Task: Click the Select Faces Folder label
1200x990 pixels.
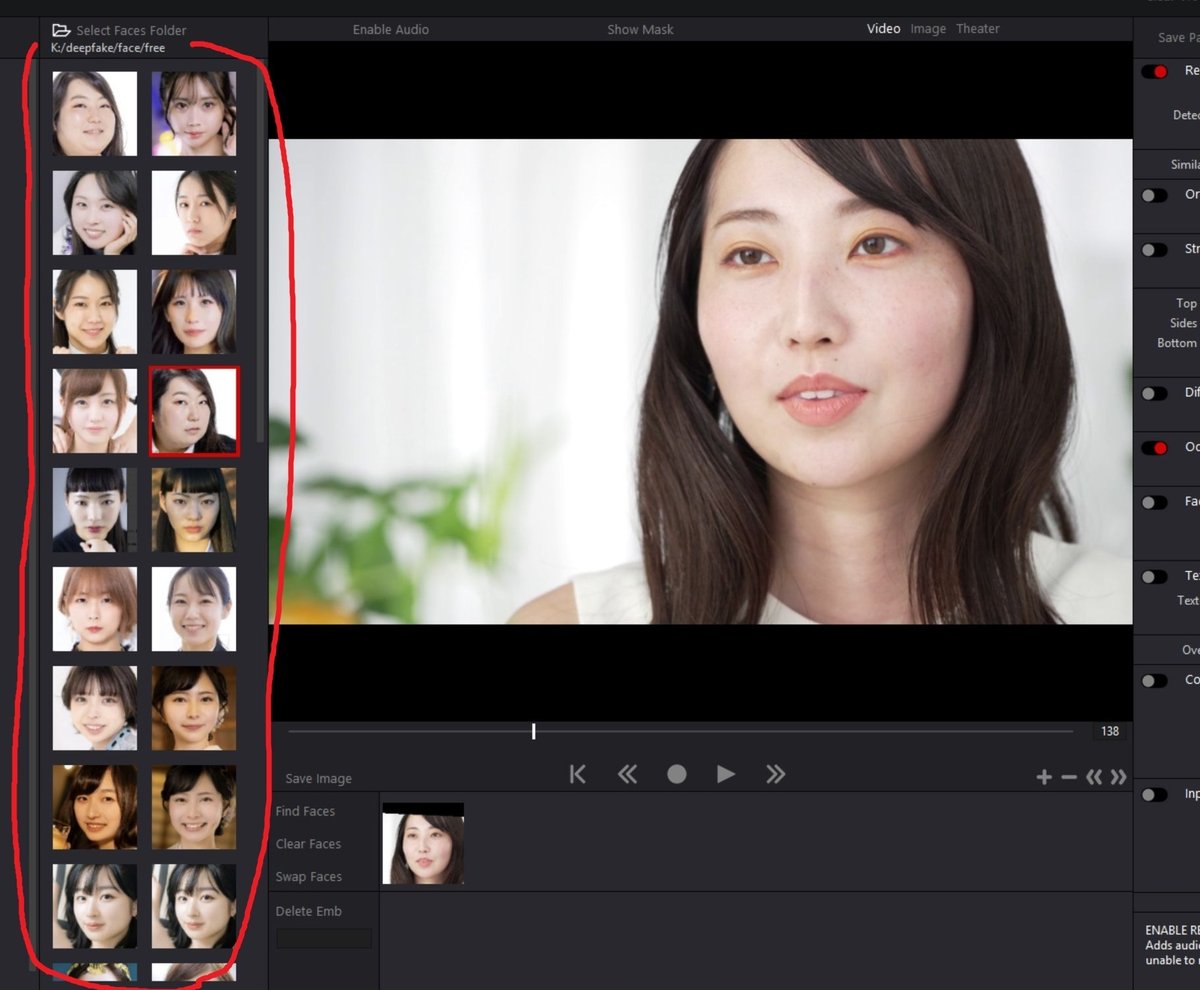Action: [131, 31]
